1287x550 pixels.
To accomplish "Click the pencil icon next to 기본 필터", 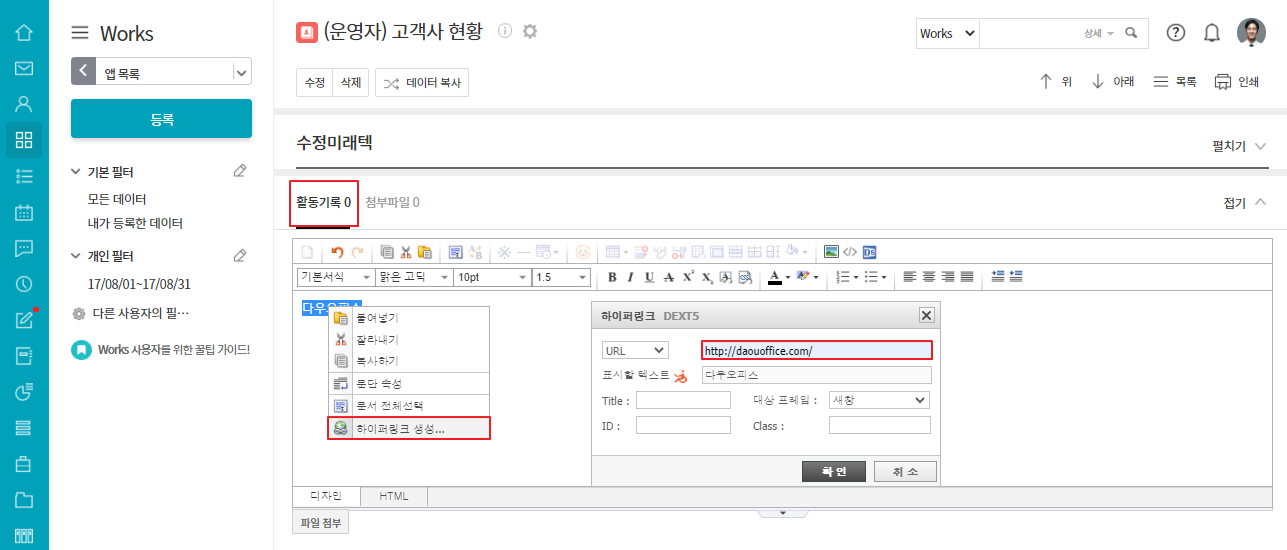I will pos(240,172).
